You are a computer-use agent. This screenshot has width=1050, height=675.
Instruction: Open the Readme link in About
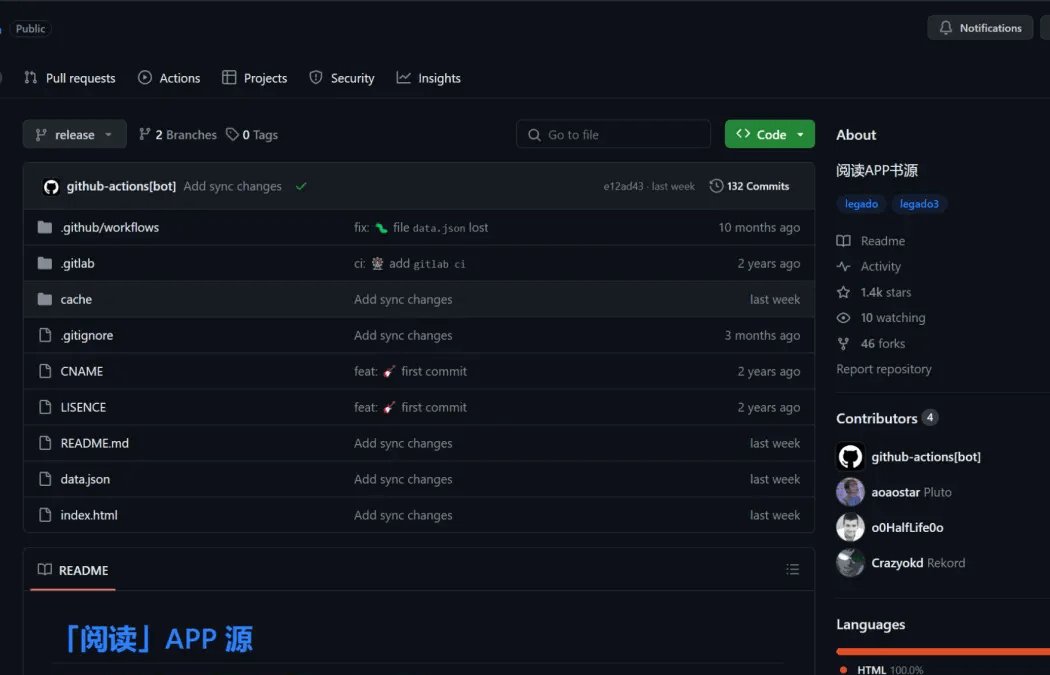pyautogui.click(x=871, y=241)
